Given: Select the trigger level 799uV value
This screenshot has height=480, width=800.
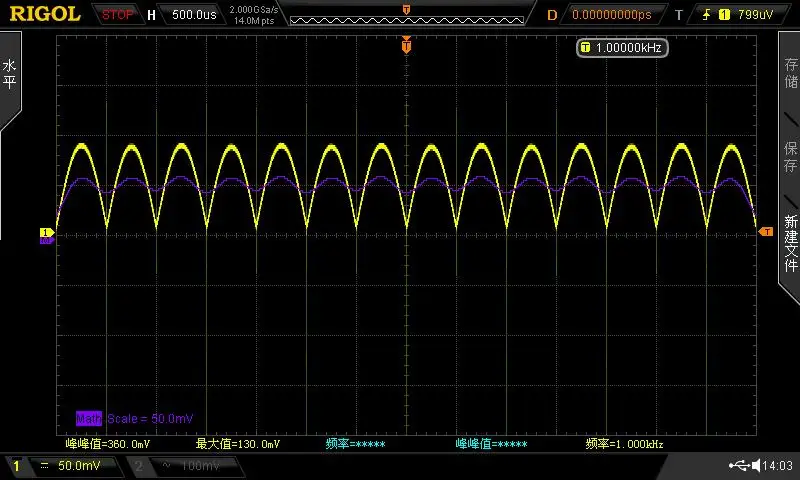Looking at the screenshot, I should [756, 15].
